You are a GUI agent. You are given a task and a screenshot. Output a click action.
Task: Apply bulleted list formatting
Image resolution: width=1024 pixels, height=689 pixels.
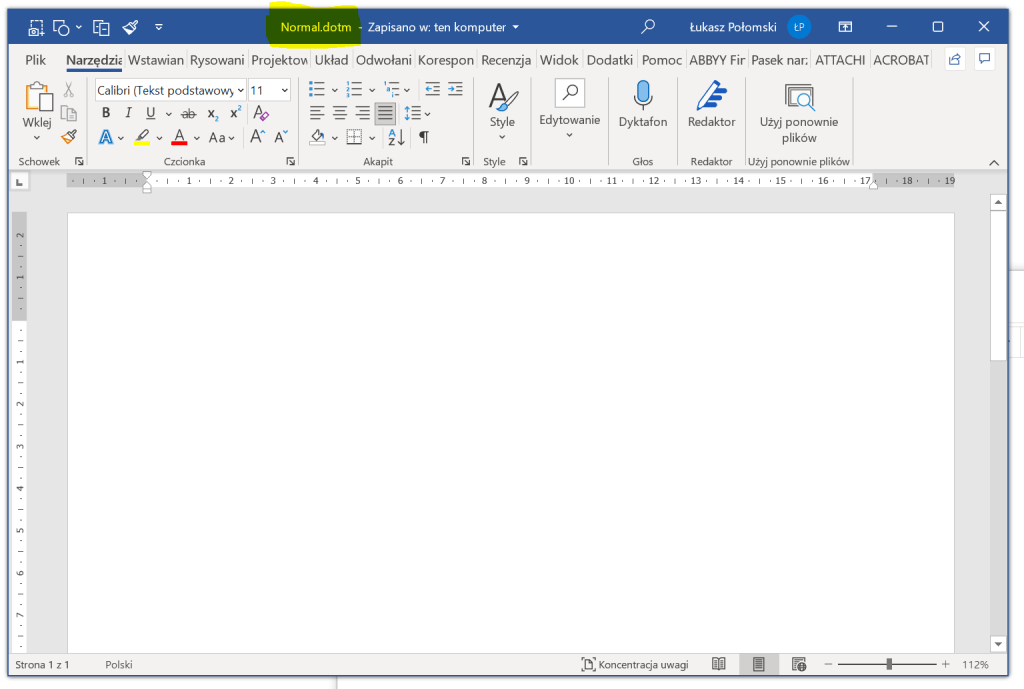click(x=317, y=90)
